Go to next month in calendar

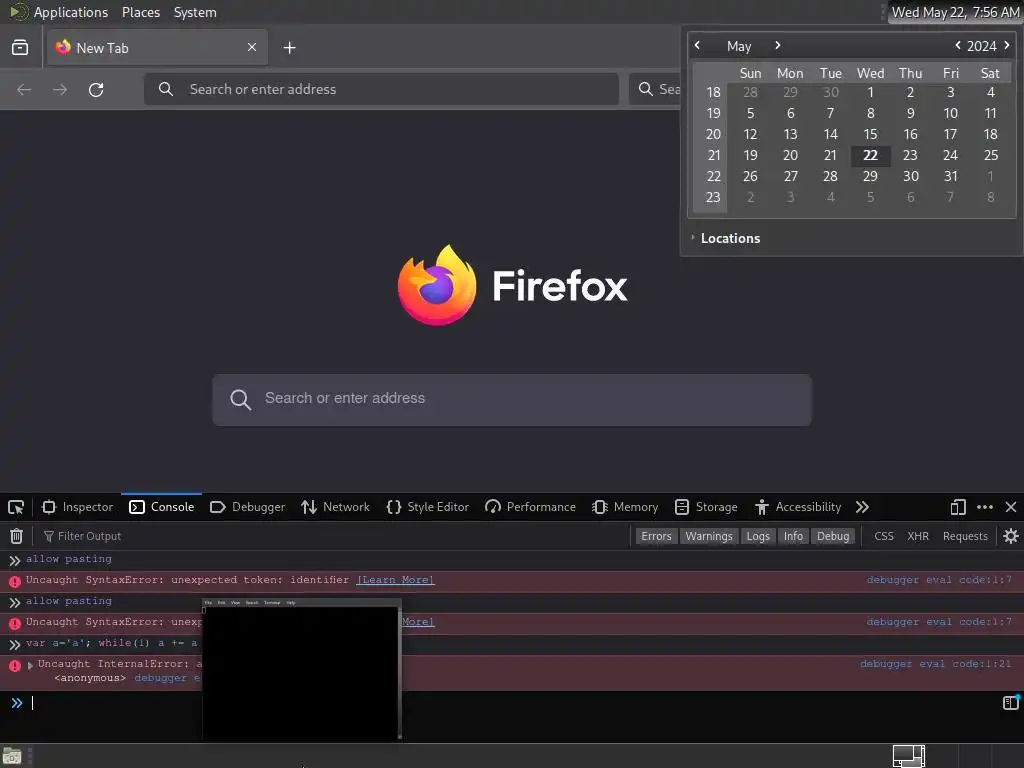[x=777, y=46]
